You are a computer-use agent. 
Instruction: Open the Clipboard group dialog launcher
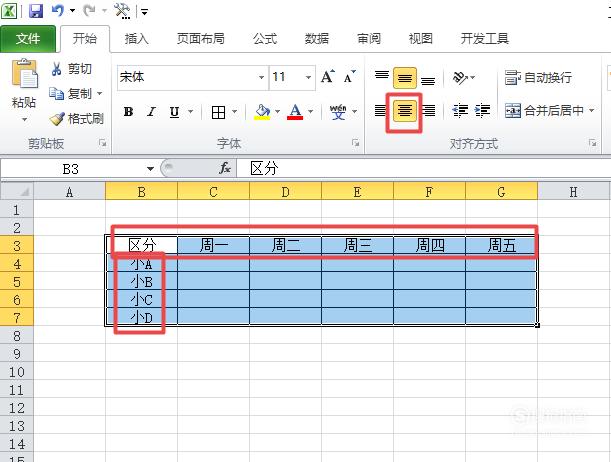tap(102, 143)
